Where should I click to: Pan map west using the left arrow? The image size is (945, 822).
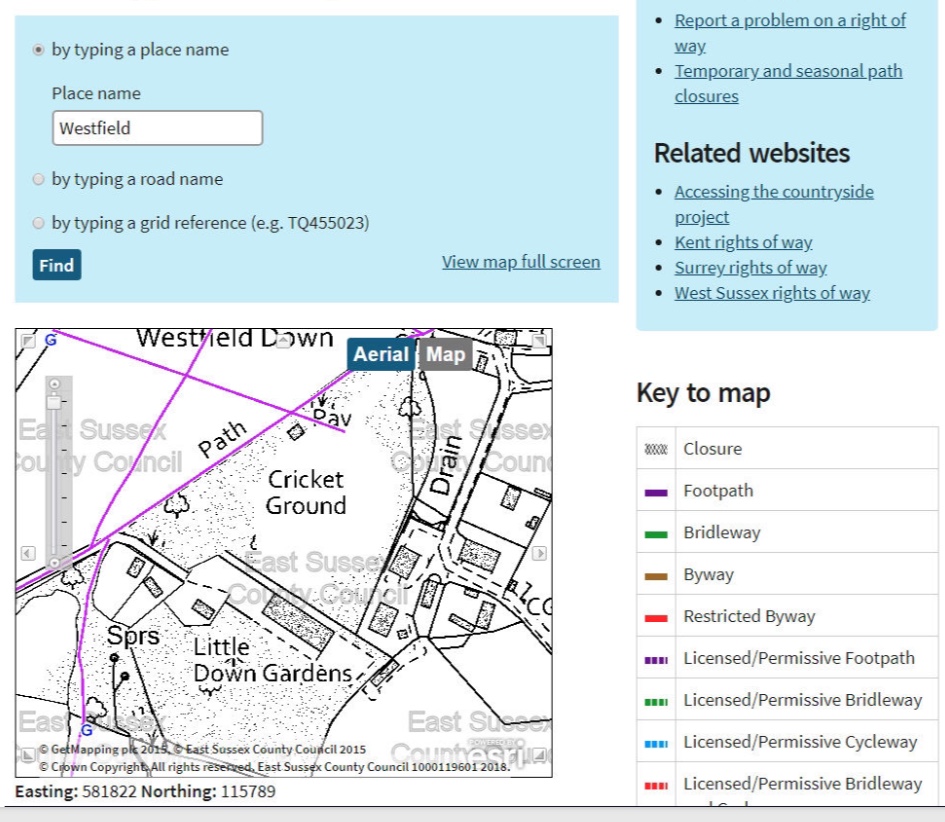coord(28,553)
